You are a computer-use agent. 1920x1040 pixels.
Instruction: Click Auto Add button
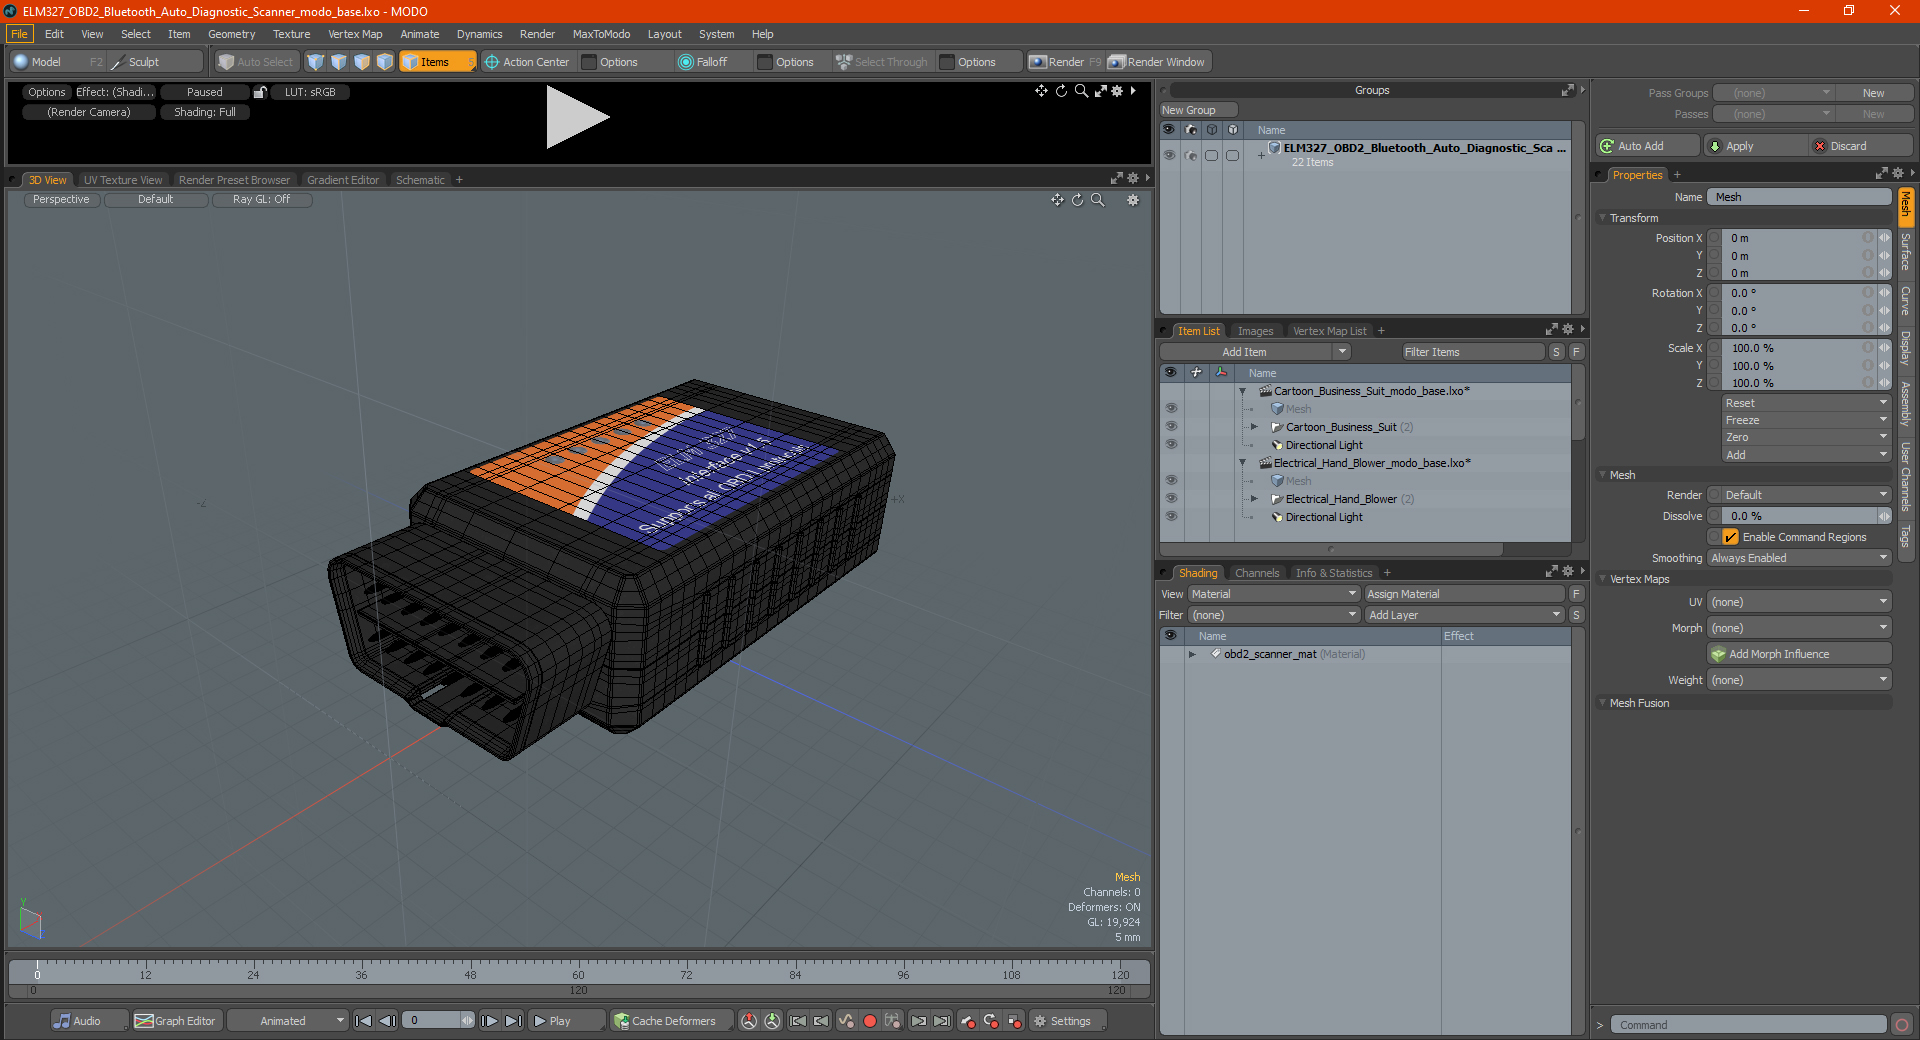tap(1648, 146)
